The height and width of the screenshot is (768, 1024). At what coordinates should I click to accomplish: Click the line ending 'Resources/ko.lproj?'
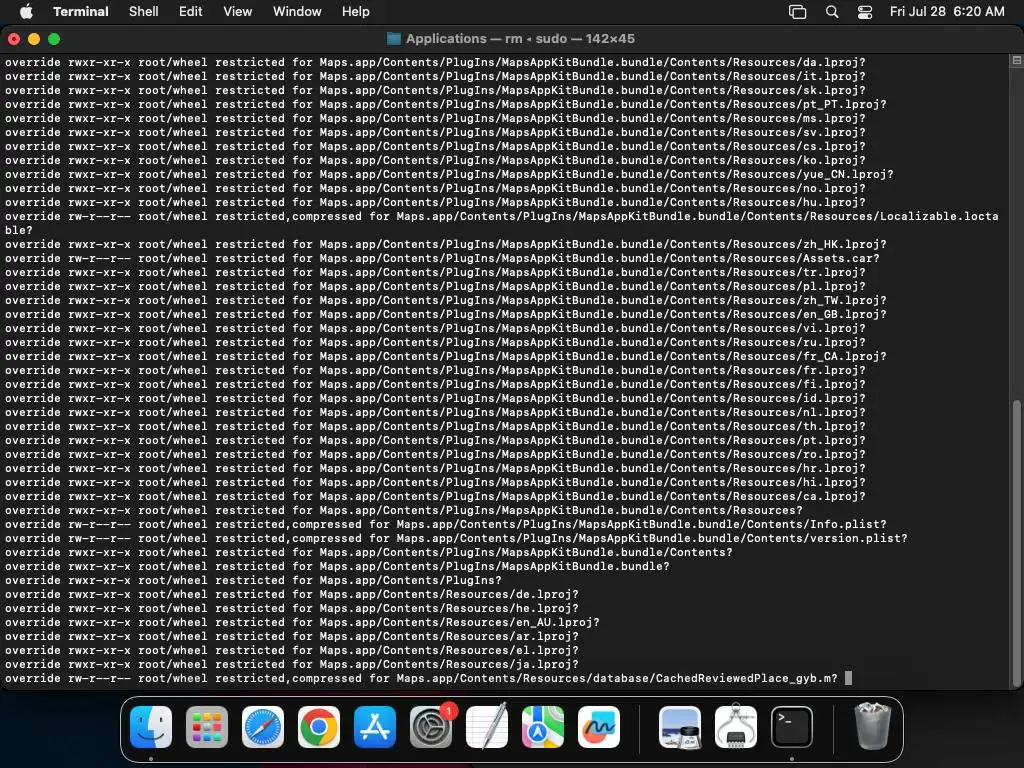[x=435, y=161]
